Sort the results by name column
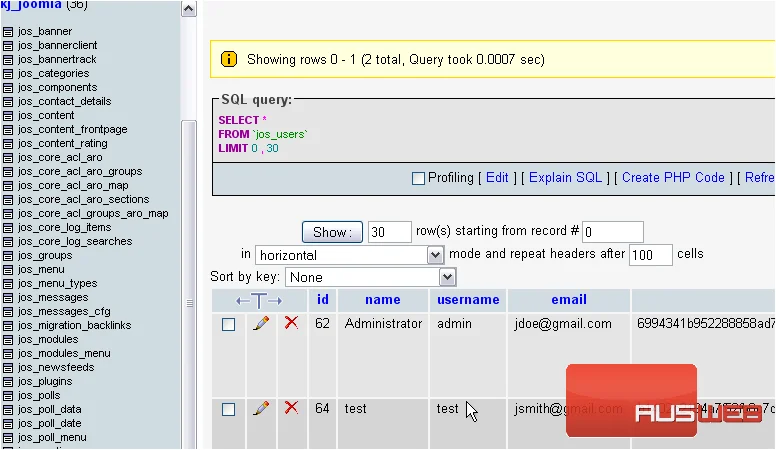 [x=383, y=300]
